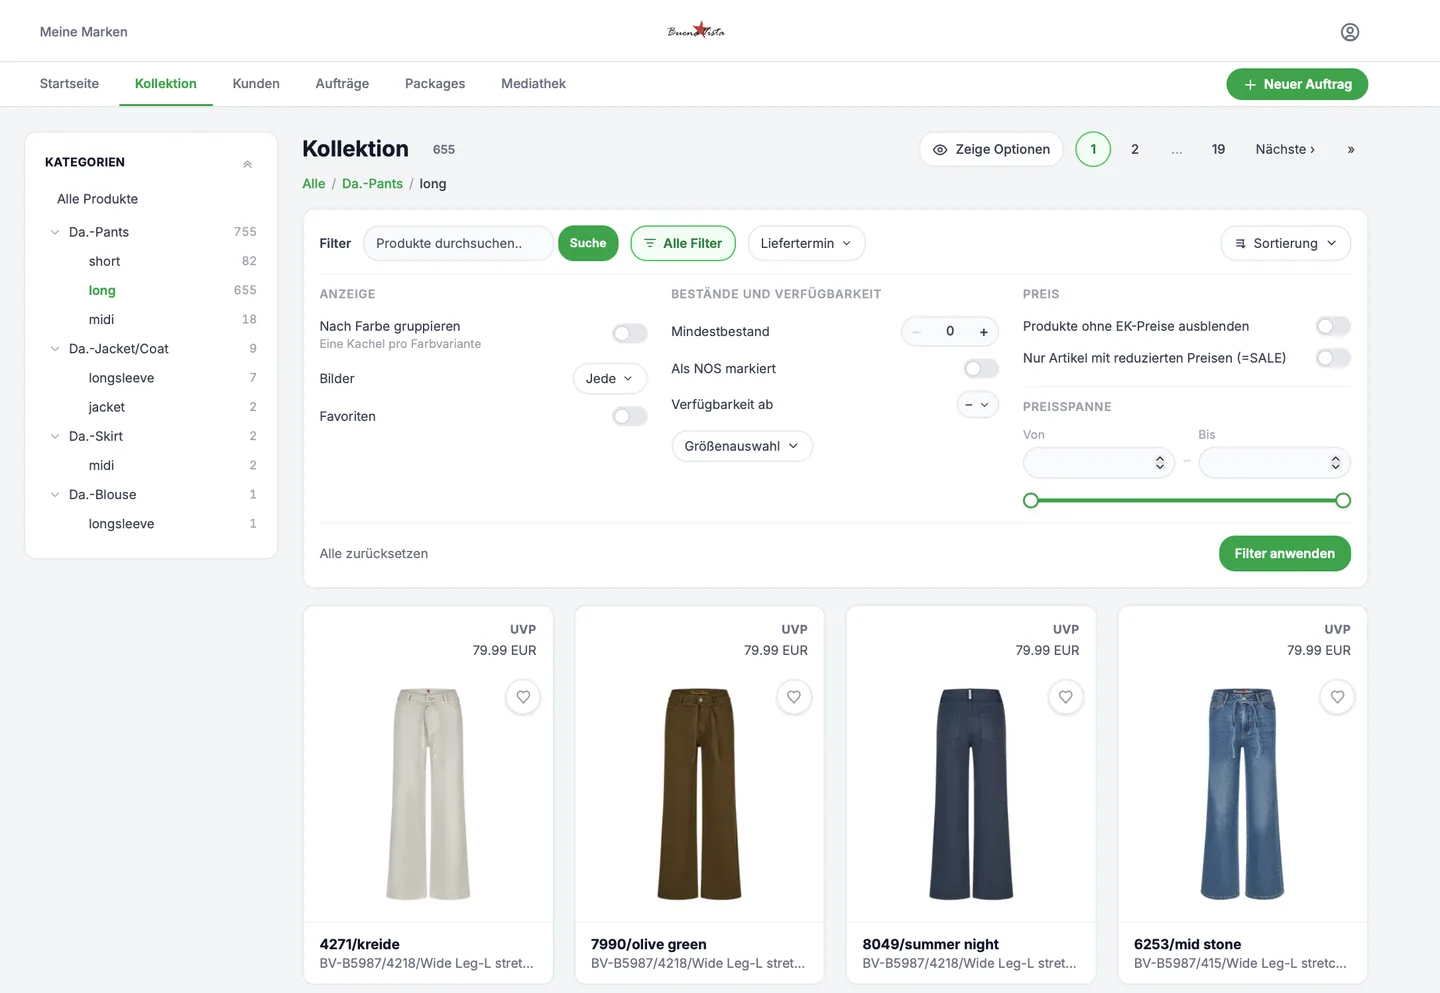The width and height of the screenshot is (1440, 993).
Task: Open the Mediathek tab
Action: pos(533,84)
